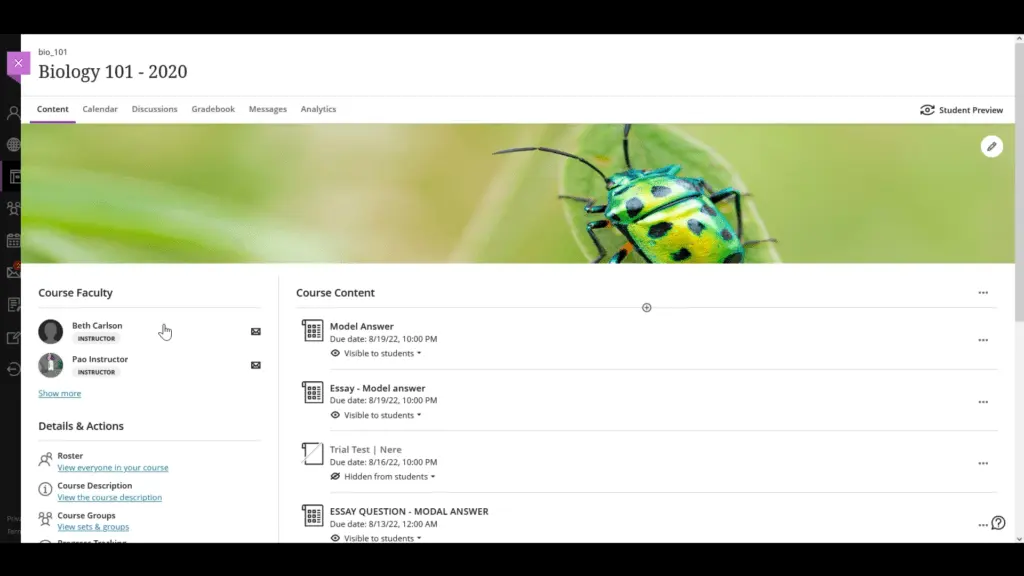Toggle the hidden eye icon for Trial Test | Nere

[335, 477]
